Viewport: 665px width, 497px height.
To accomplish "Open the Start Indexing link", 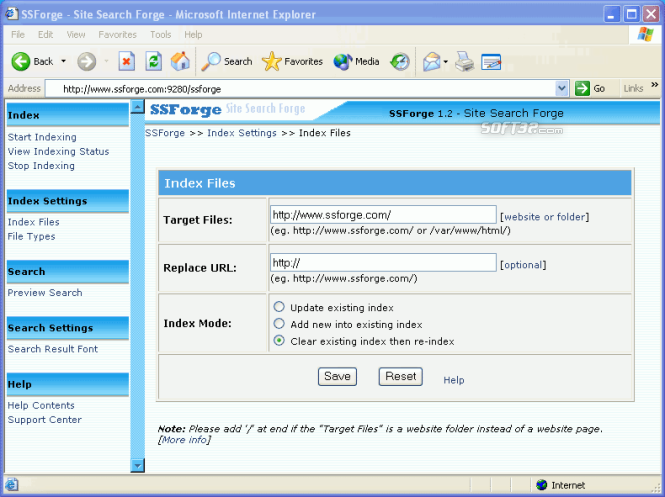I will (x=42, y=137).
